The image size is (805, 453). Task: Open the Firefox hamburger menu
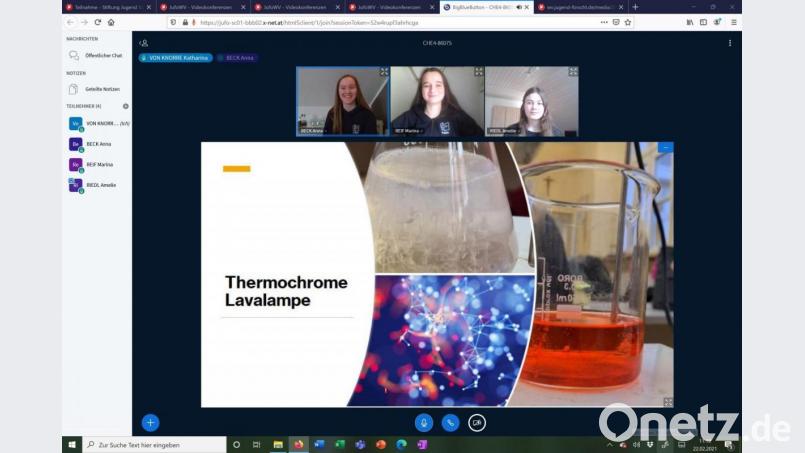(733, 22)
